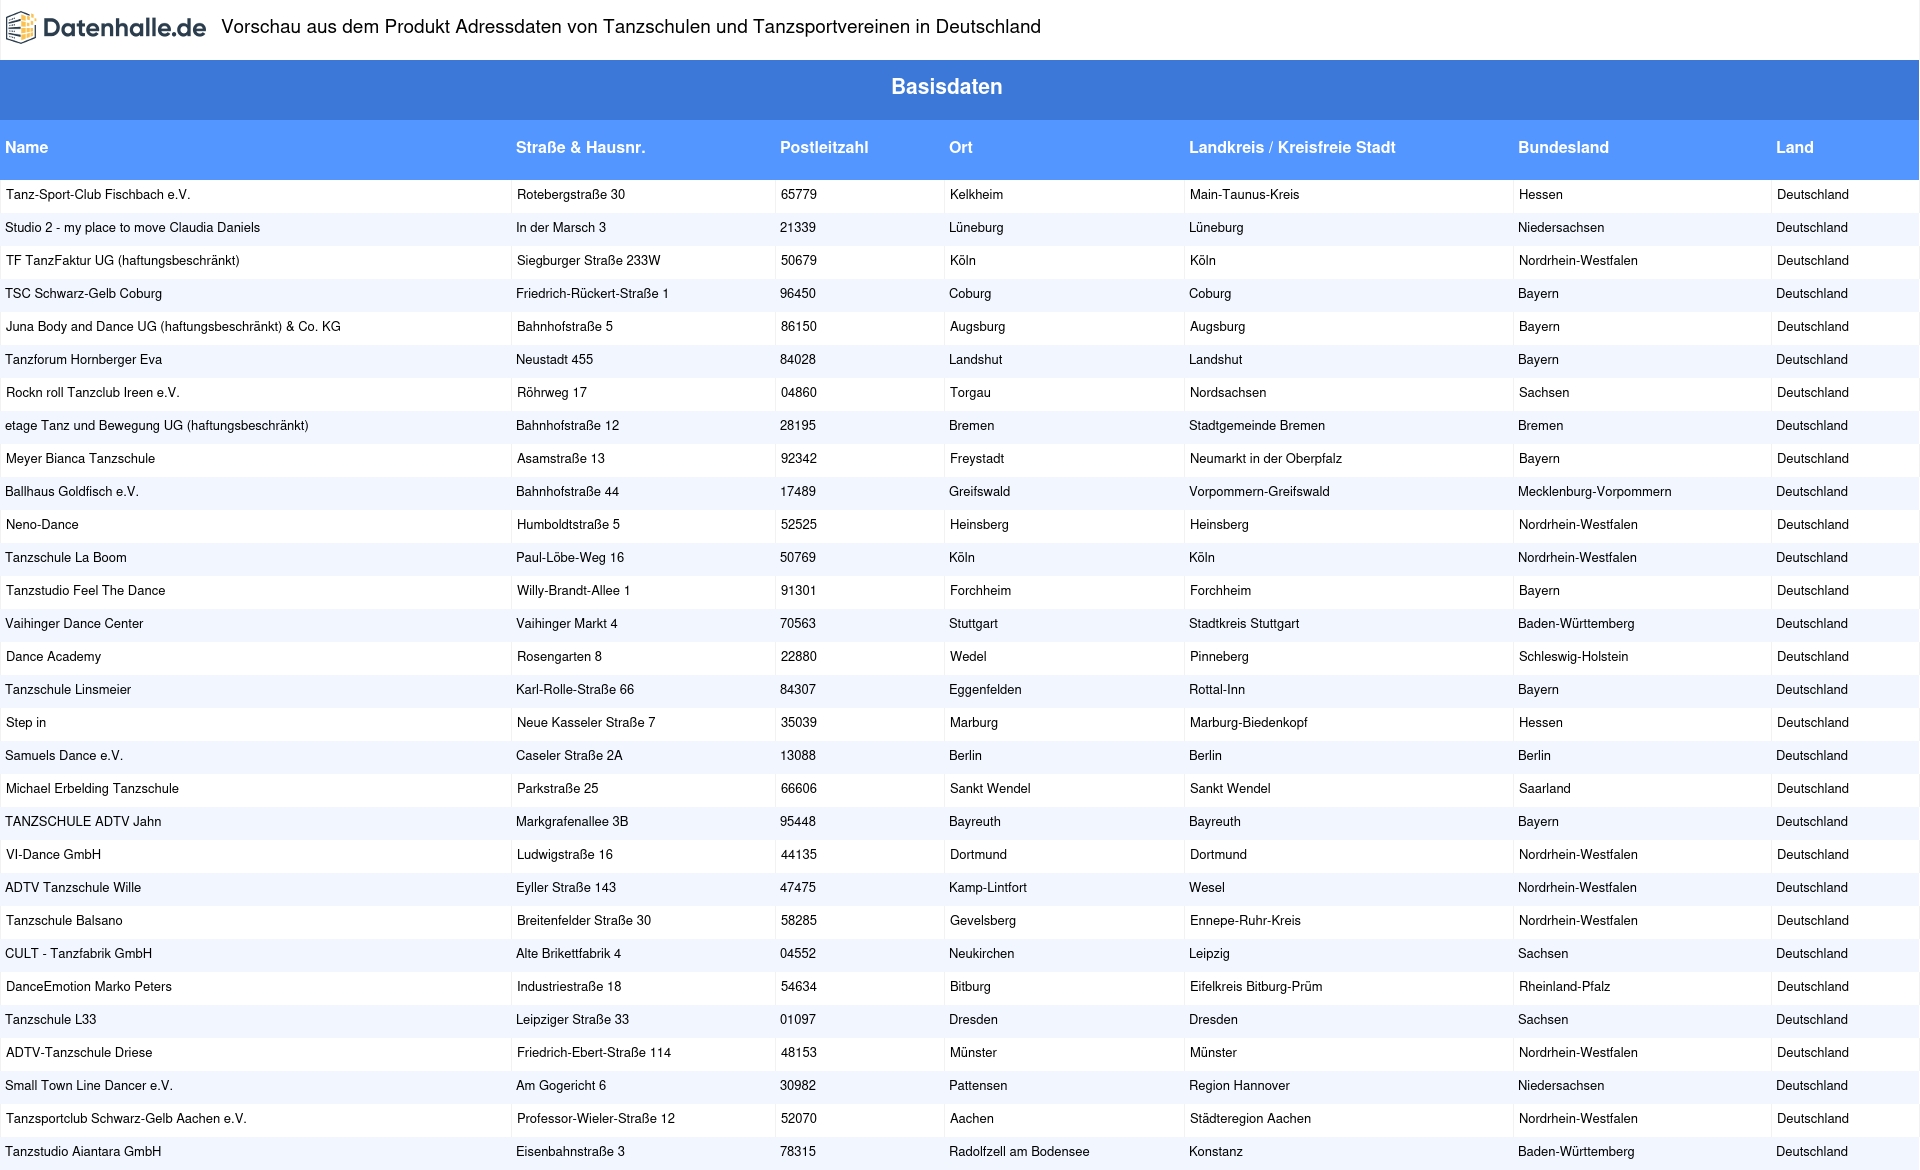
Task: Select Tanzschule L33 entry
Action: [x=51, y=1019]
